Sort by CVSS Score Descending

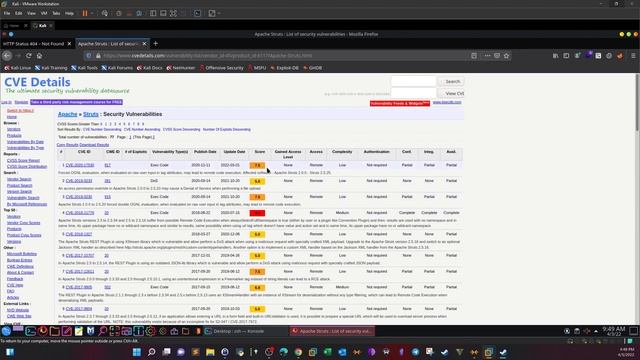(181, 129)
